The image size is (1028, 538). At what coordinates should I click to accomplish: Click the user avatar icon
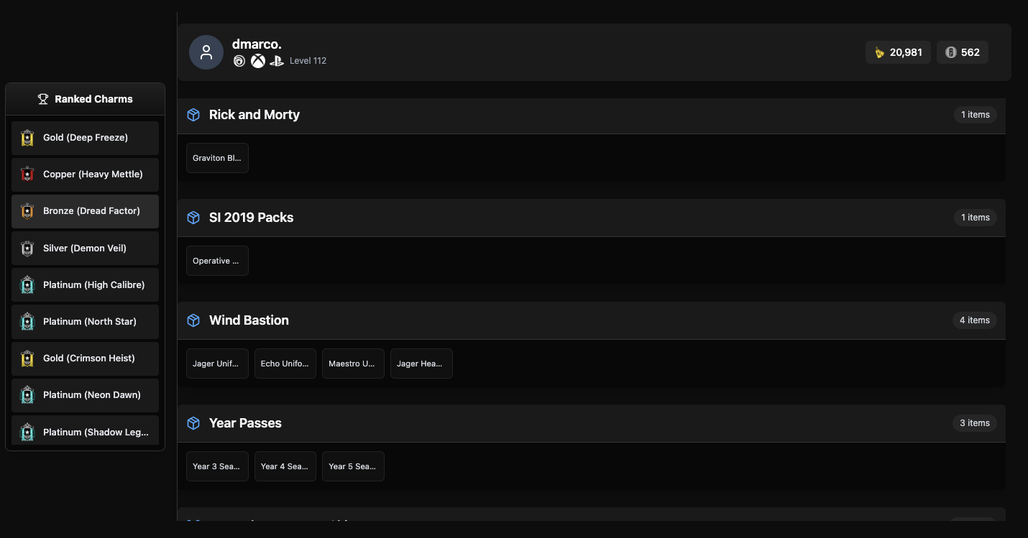[x=206, y=52]
